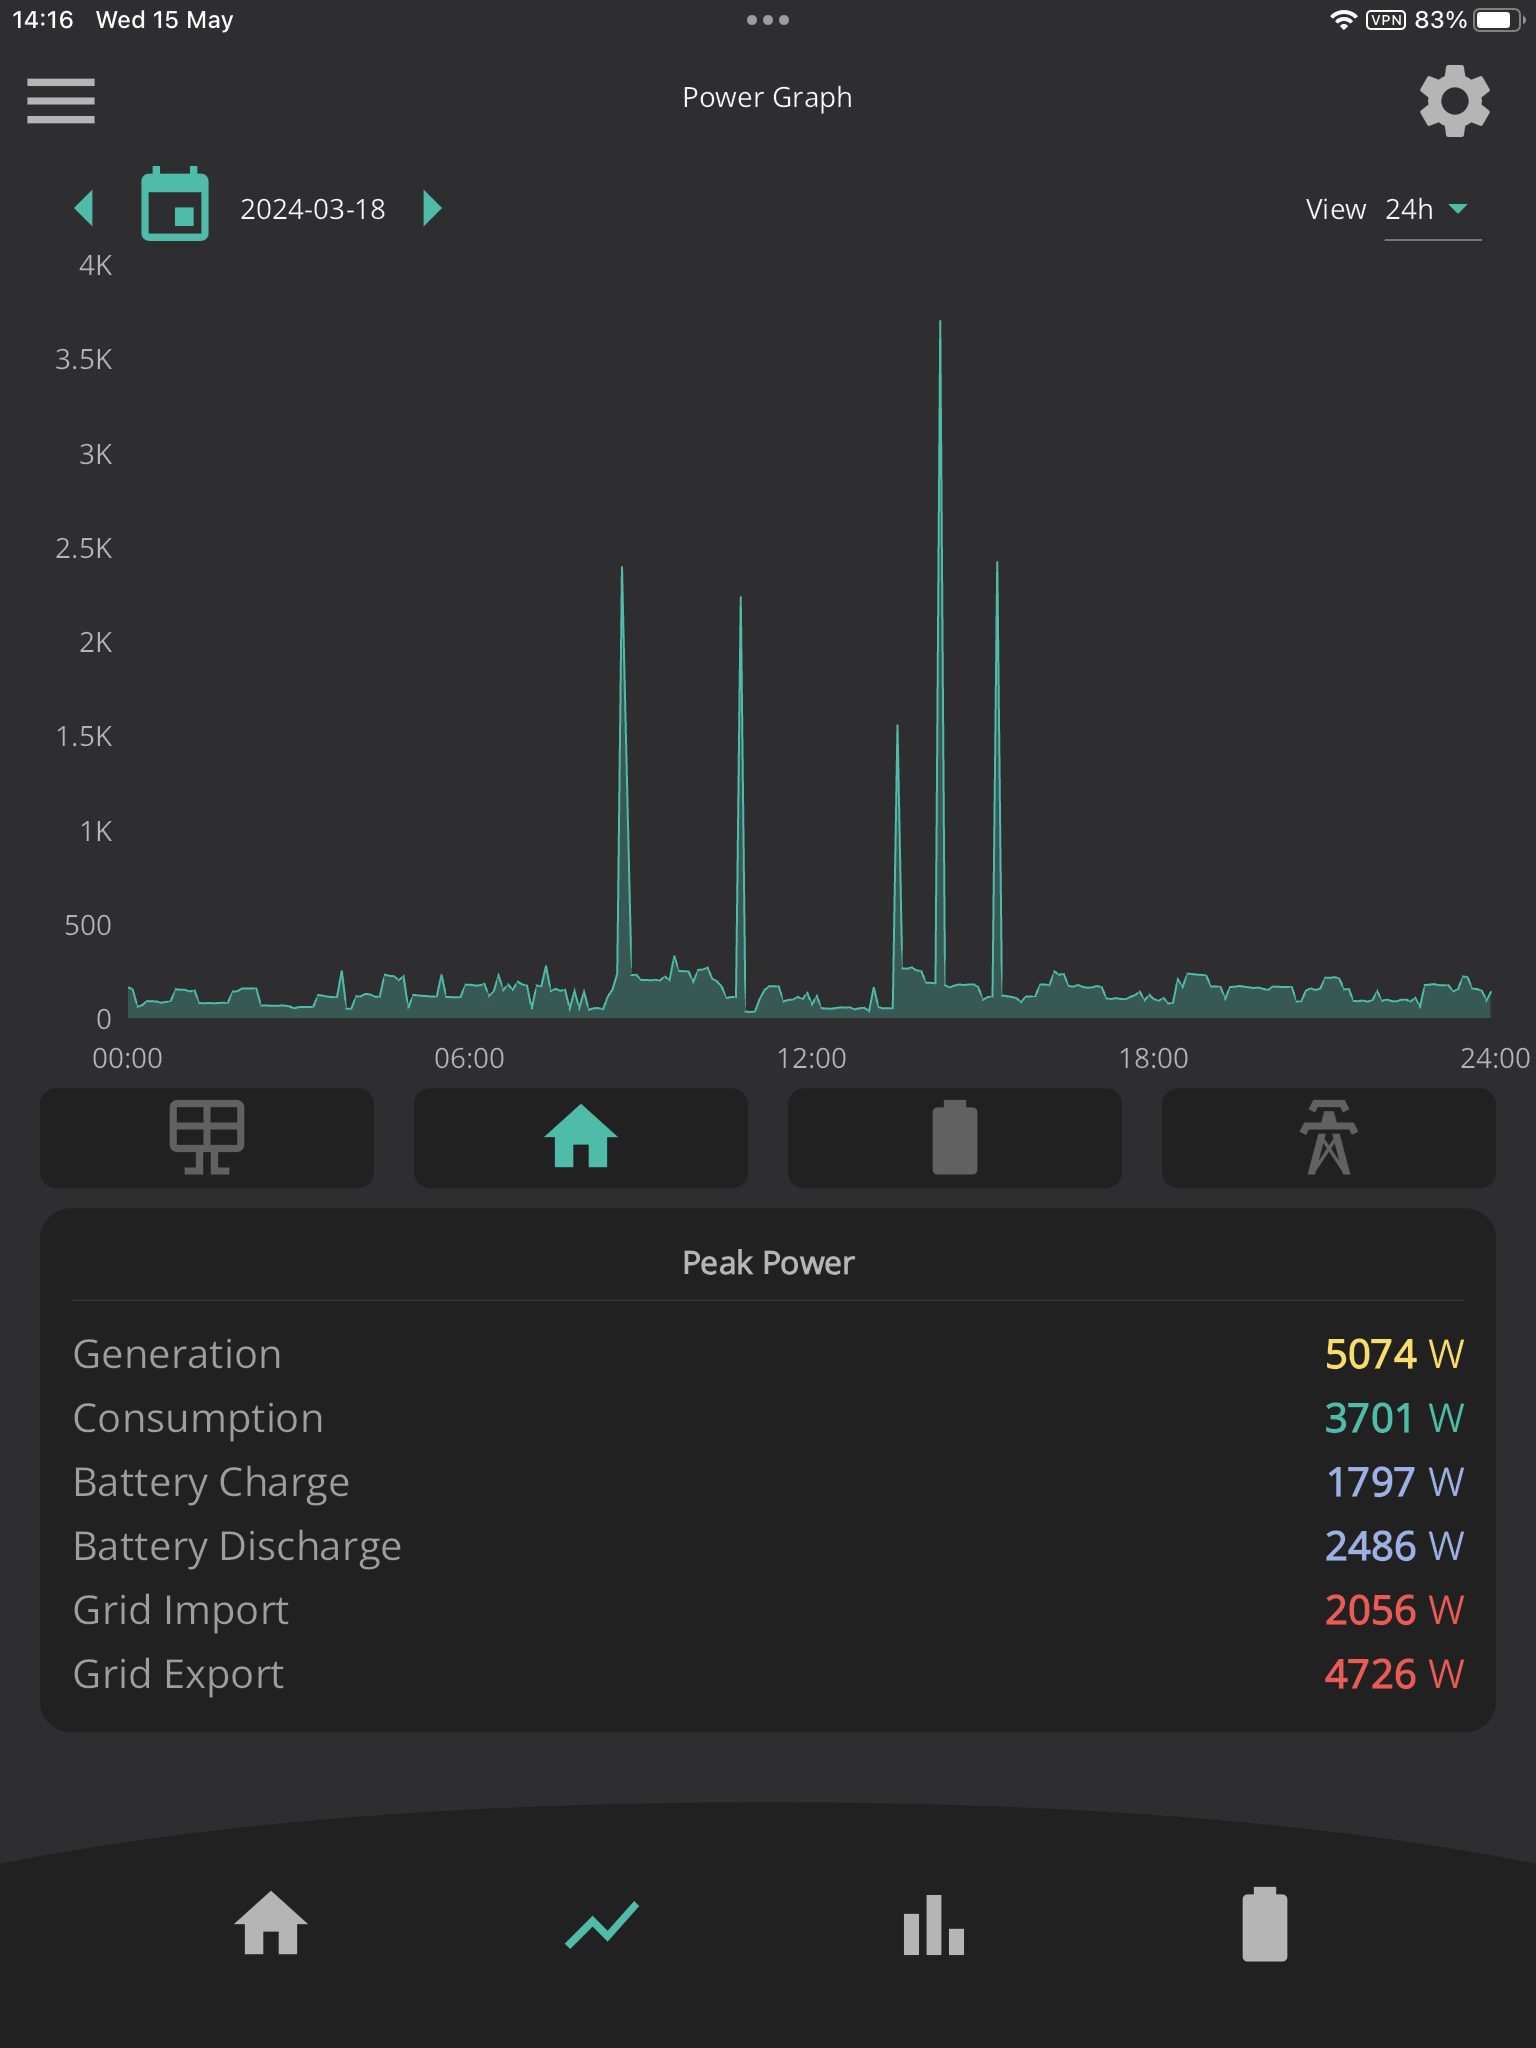This screenshot has width=1536, height=2048.
Task: Open bar chart statistics tab
Action: click(x=934, y=1925)
